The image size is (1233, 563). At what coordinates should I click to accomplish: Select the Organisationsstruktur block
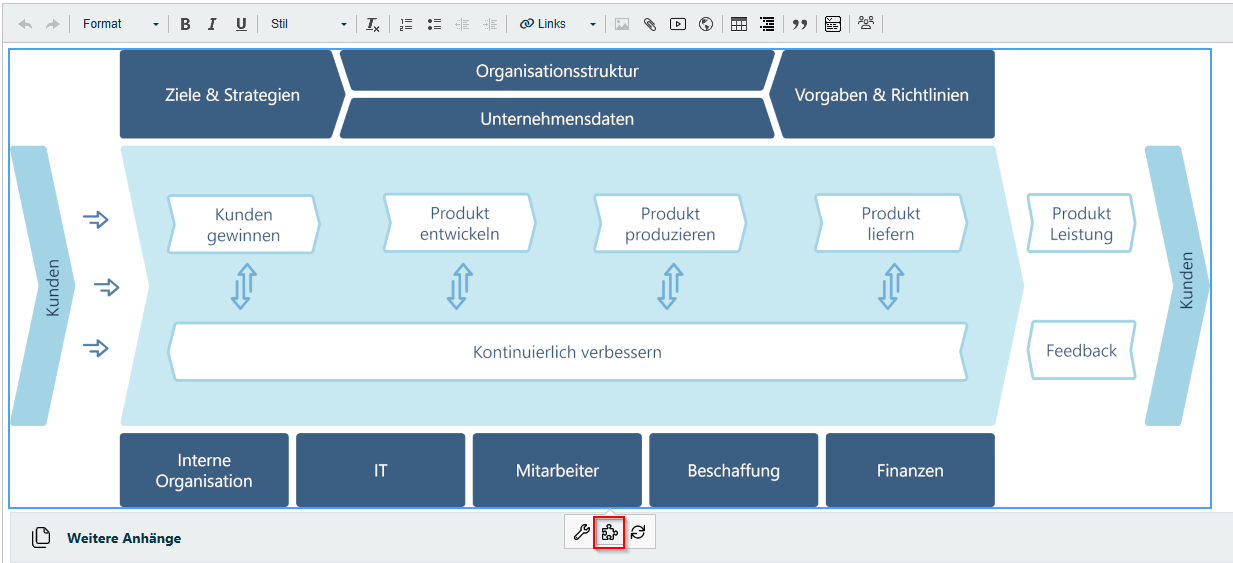557,71
